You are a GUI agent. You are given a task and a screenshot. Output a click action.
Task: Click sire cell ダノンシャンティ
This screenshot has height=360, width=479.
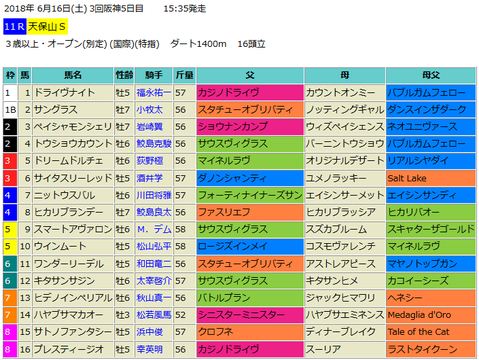pos(250,178)
